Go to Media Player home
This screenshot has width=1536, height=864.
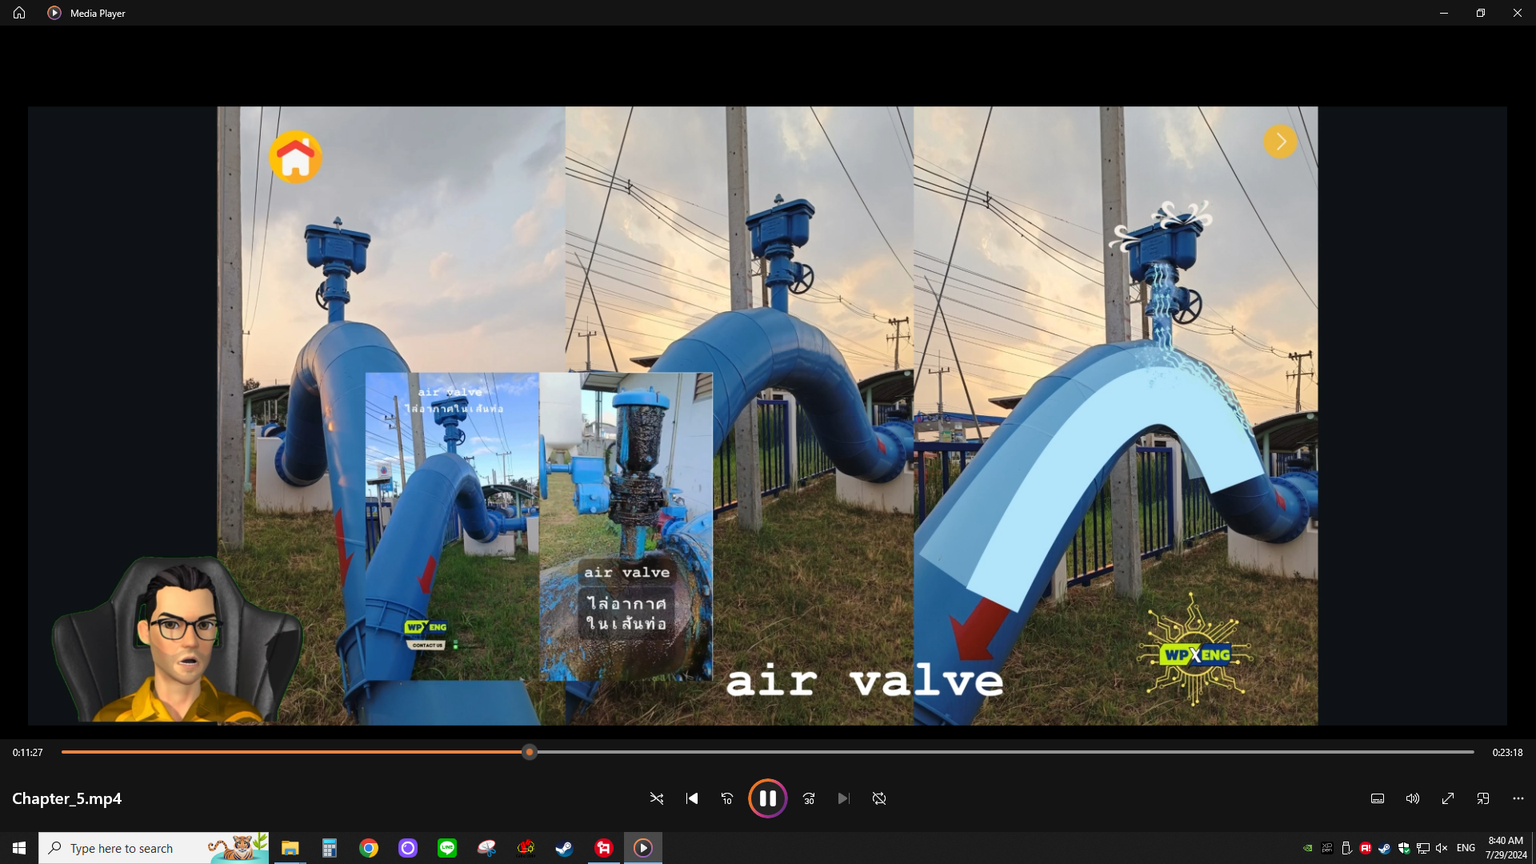click(x=19, y=13)
